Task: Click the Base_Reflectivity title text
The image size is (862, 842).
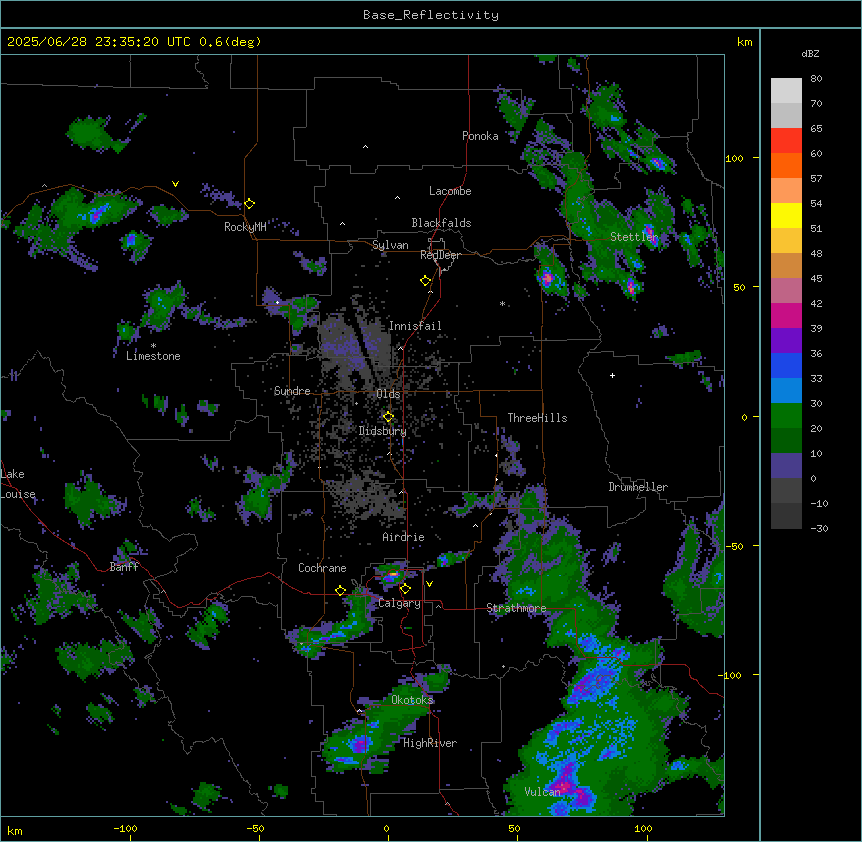Action: point(431,15)
